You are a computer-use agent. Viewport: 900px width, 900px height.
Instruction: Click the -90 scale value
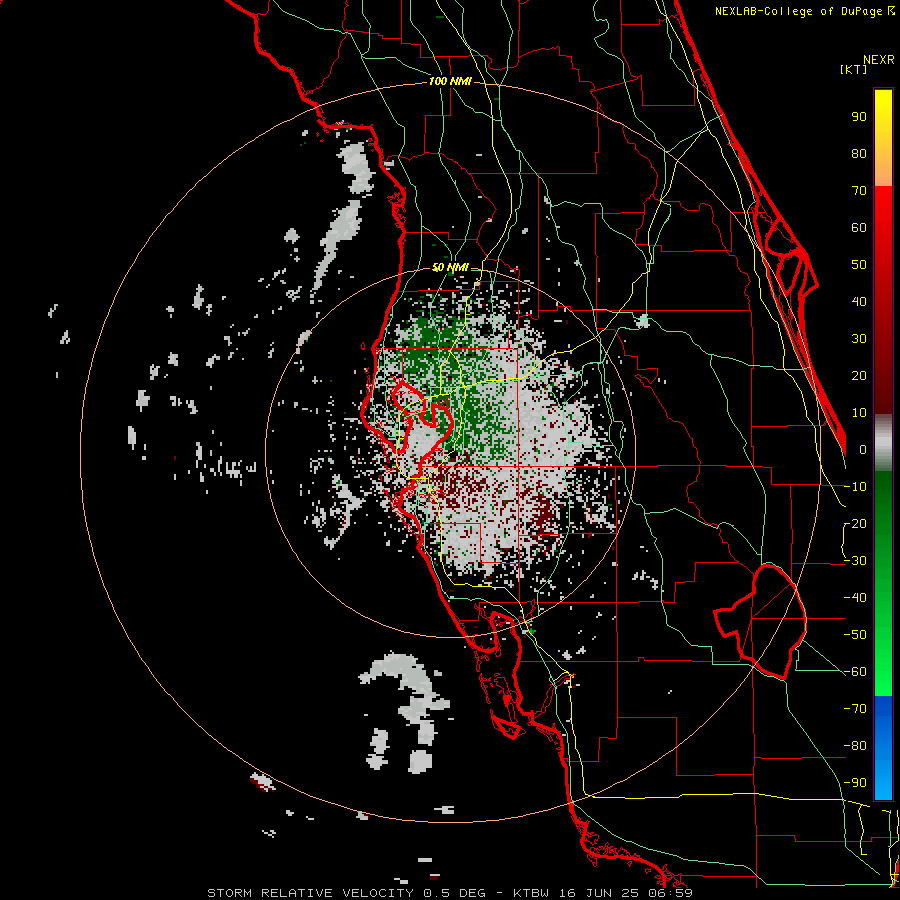(x=855, y=783)
